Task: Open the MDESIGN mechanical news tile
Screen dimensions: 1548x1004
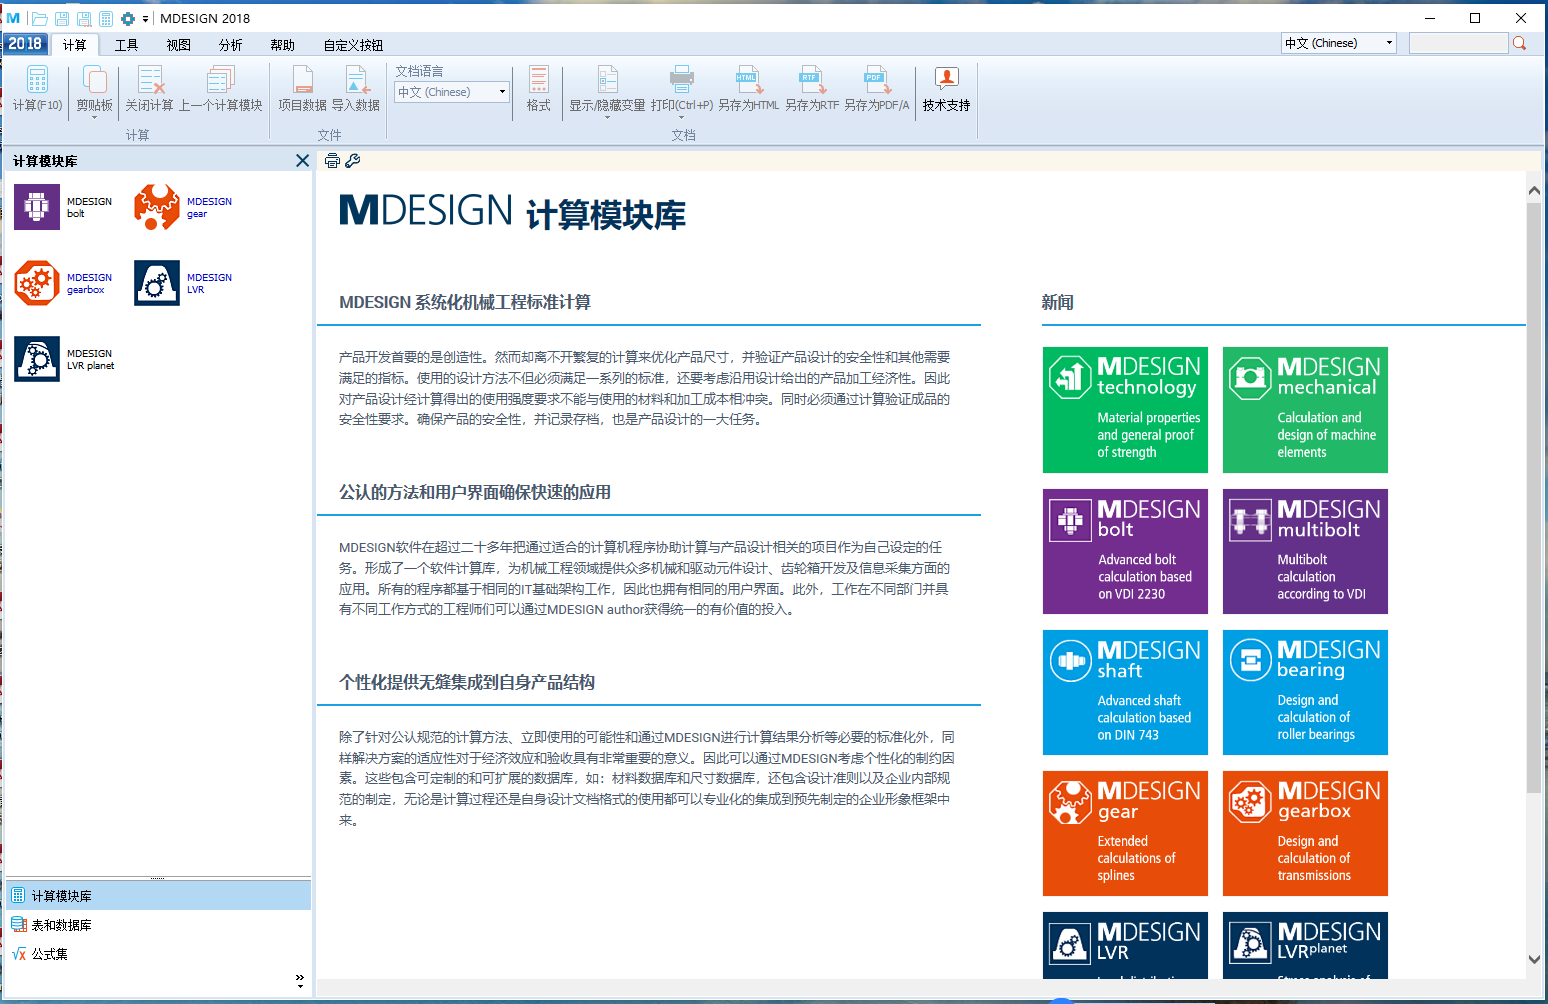Action: coord(1305,410)
